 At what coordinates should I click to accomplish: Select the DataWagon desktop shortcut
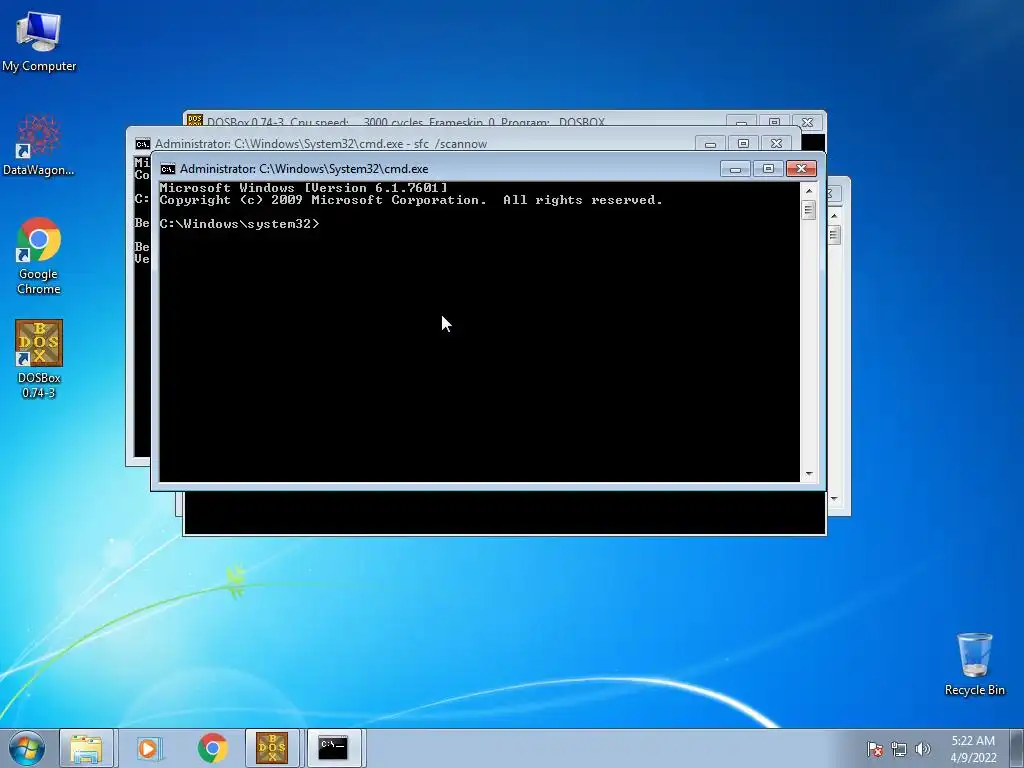(39, 145)
